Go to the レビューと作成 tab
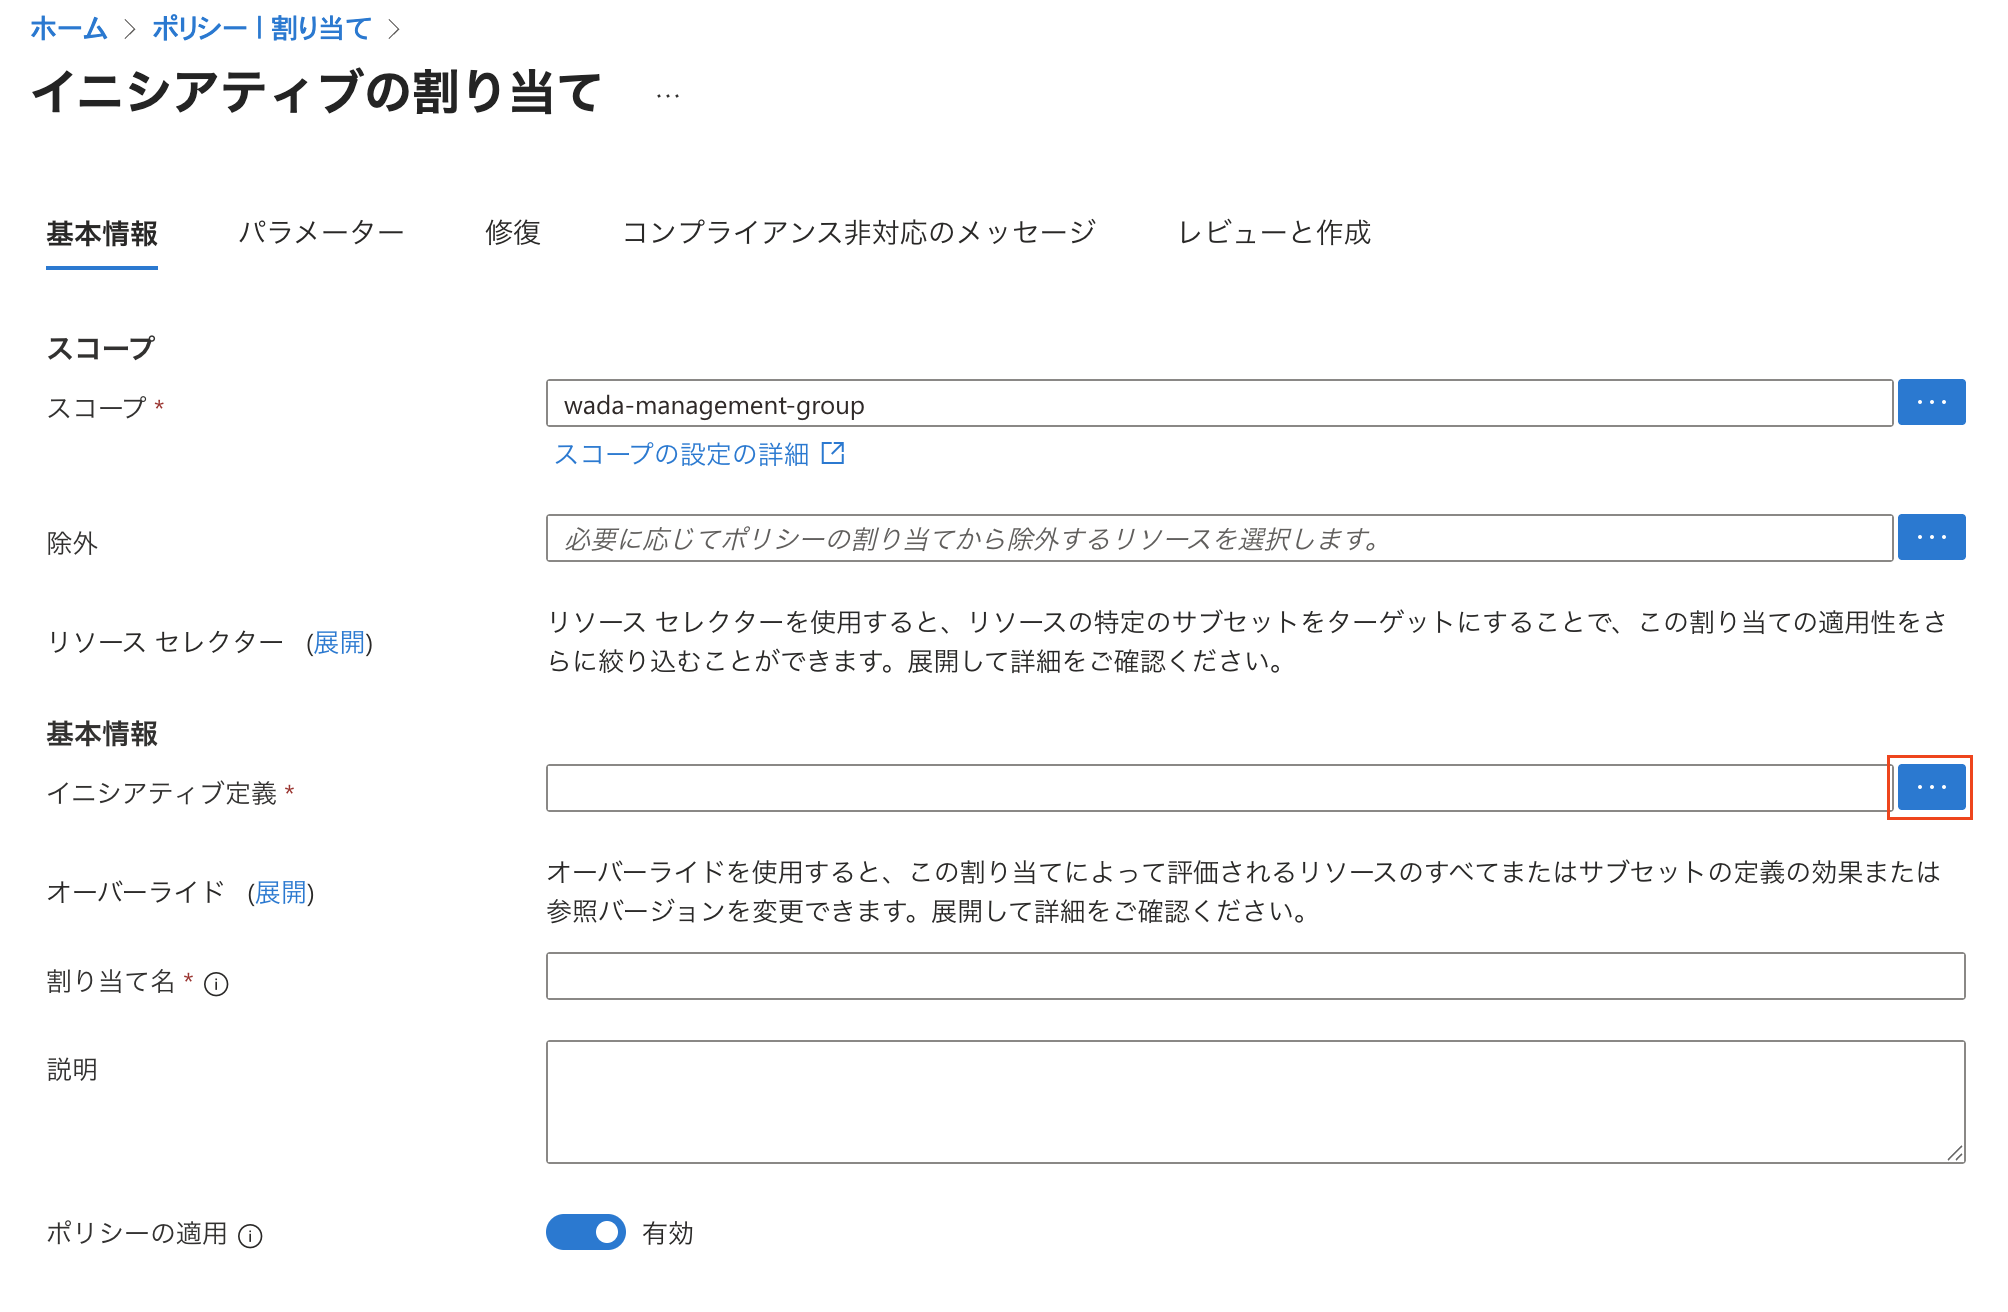The width and height of the screenshot is (2008, 1312). click(1274, 233)
